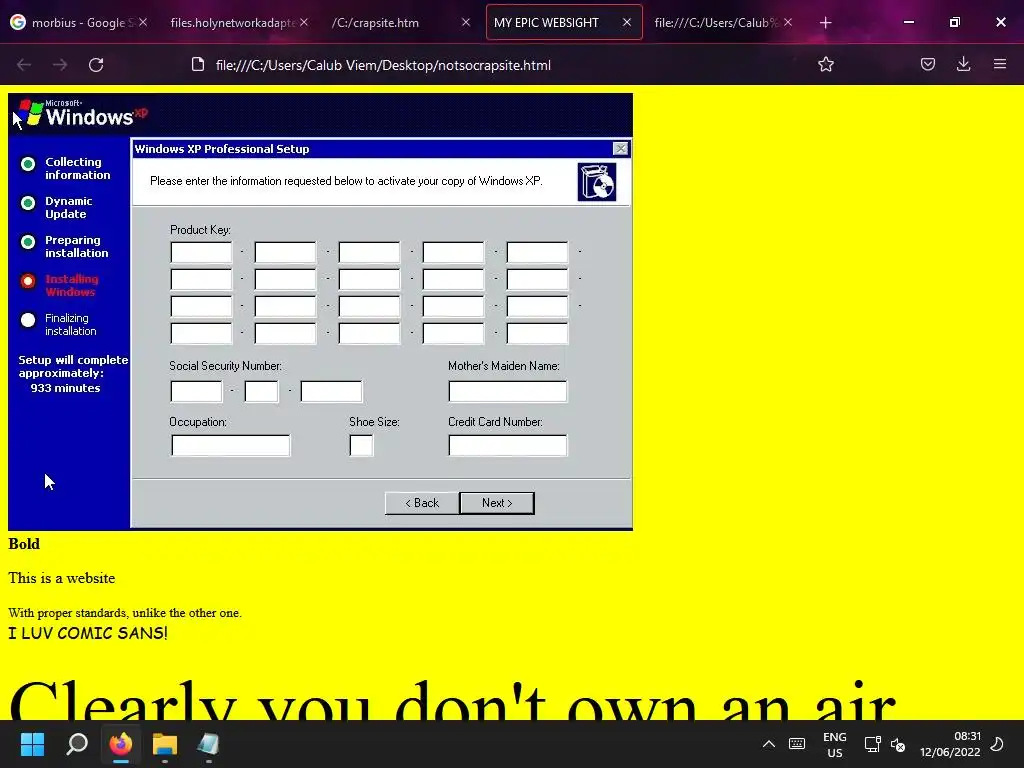This screenshot has height=768, width=1024.
Task: Close the morbius Google Search tab
Action: coord(143,22)
